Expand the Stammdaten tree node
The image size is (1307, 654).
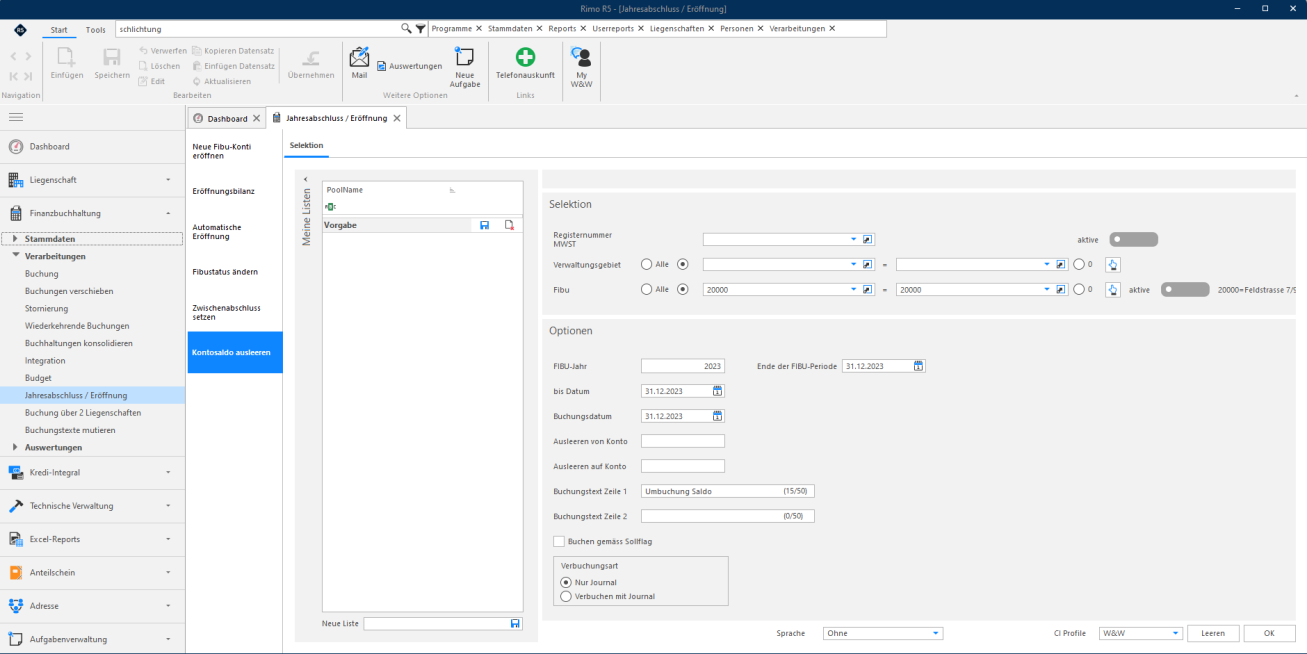pos(15,238)
